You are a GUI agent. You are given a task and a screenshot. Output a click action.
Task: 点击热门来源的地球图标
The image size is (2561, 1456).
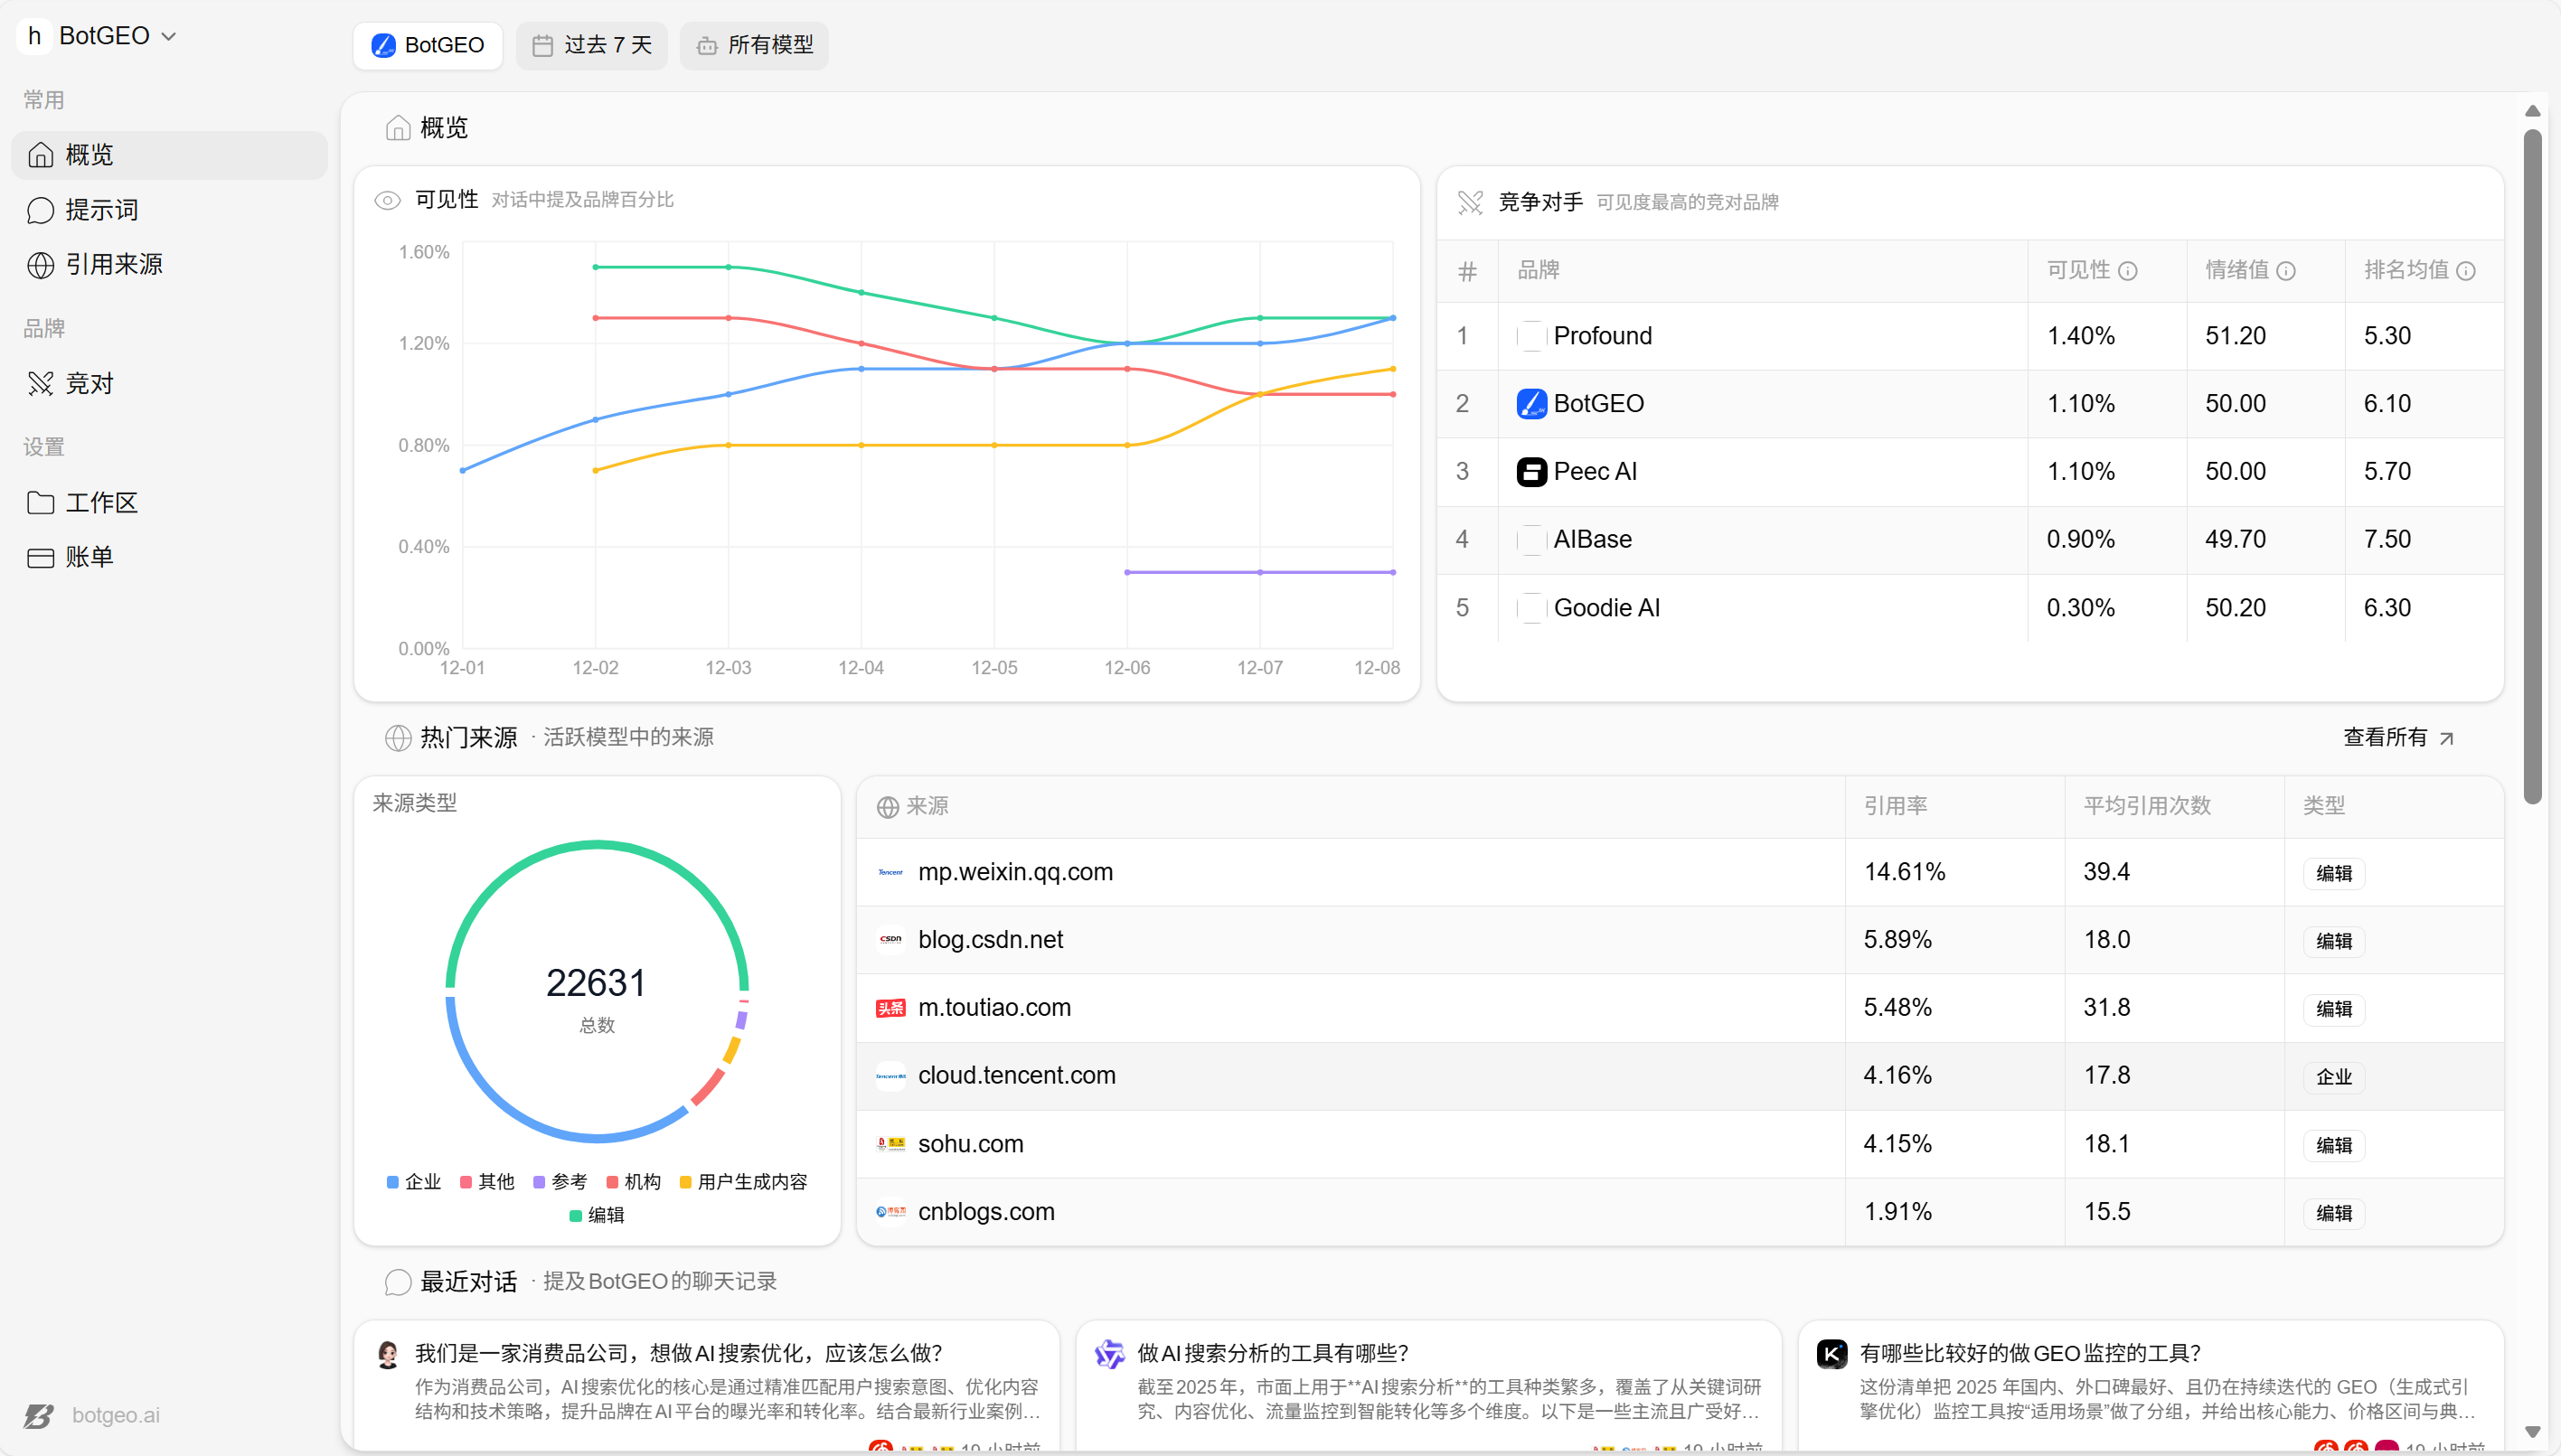click(x=398, y=737)
